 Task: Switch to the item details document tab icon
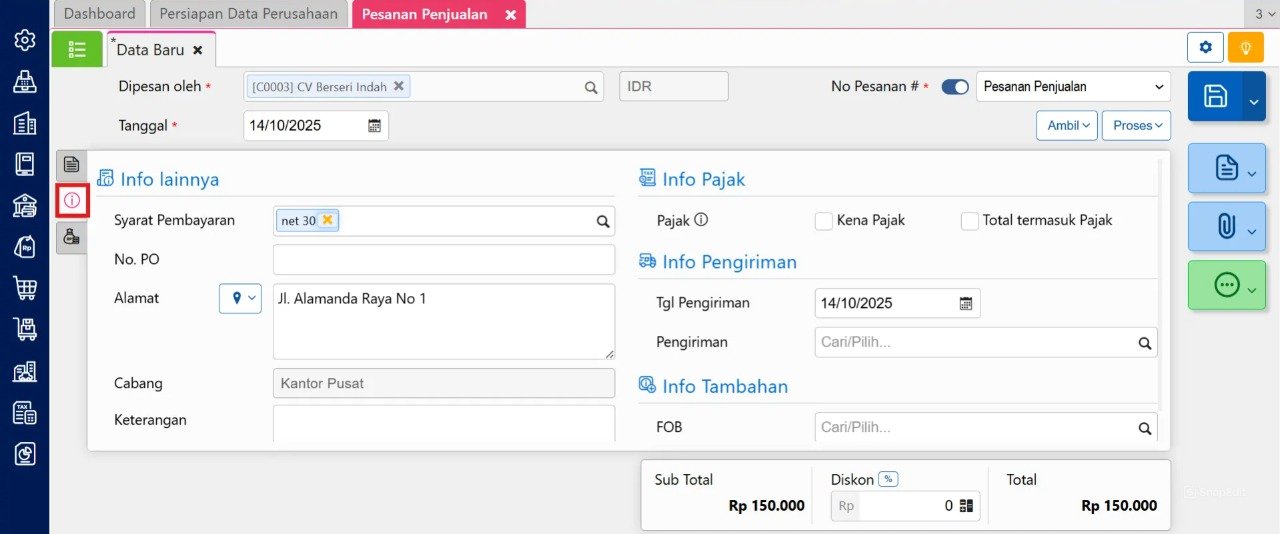(x=71, y=165)
